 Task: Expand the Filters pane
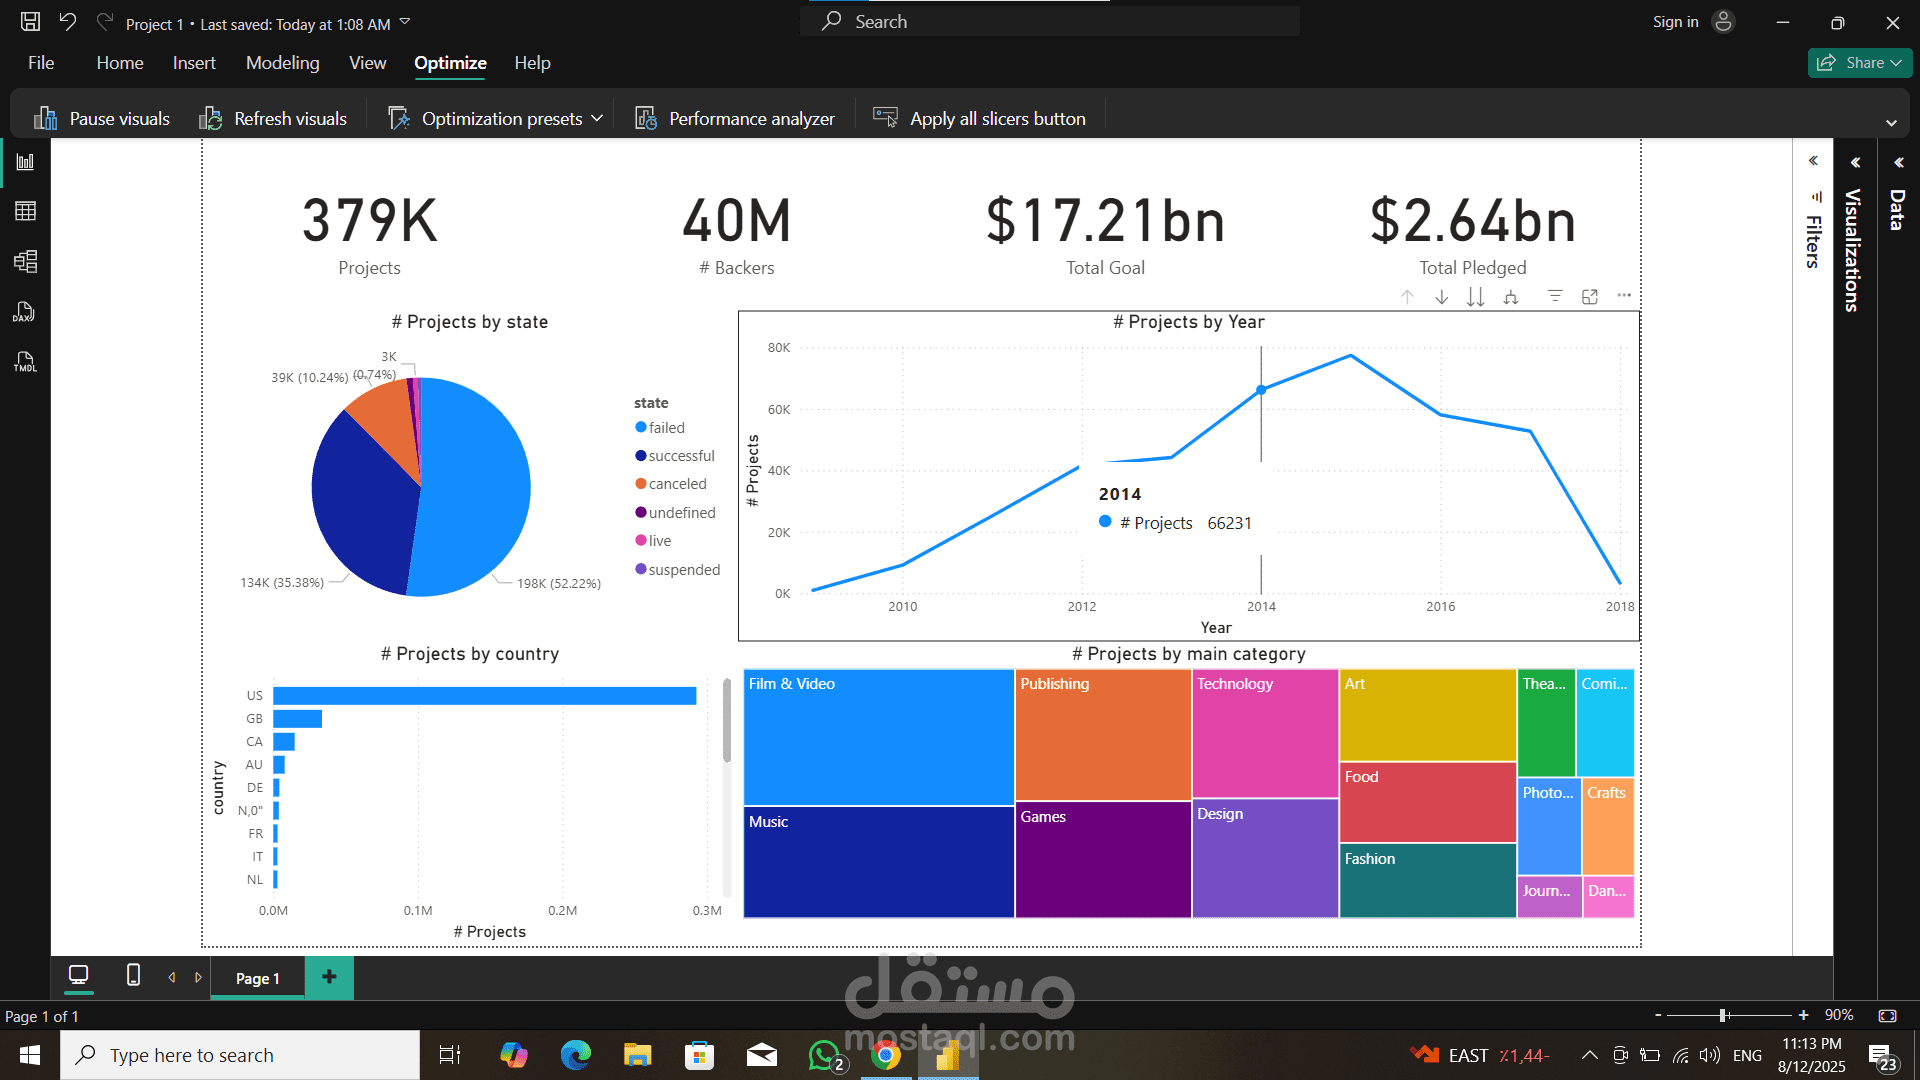[x=1813, y=161]
